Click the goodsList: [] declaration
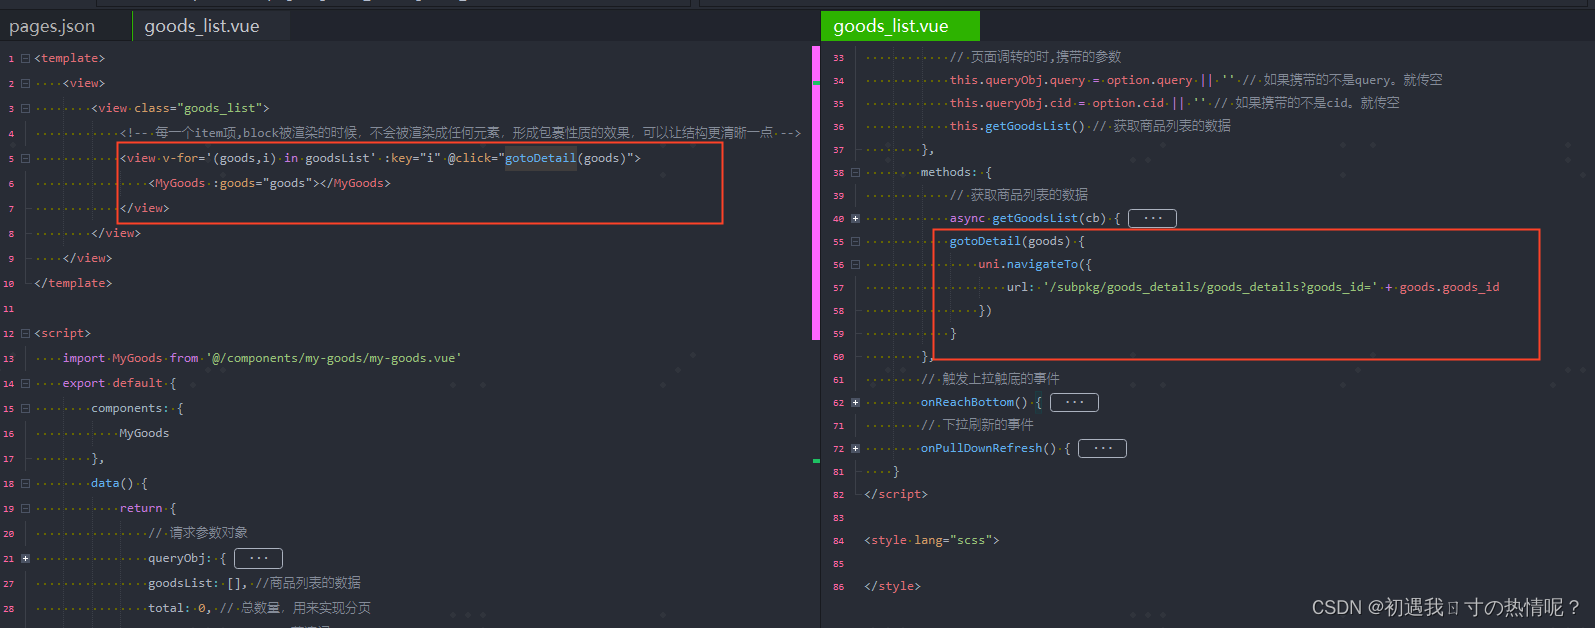The width and height of the screenshot is (1595, 628). point(197,583)
